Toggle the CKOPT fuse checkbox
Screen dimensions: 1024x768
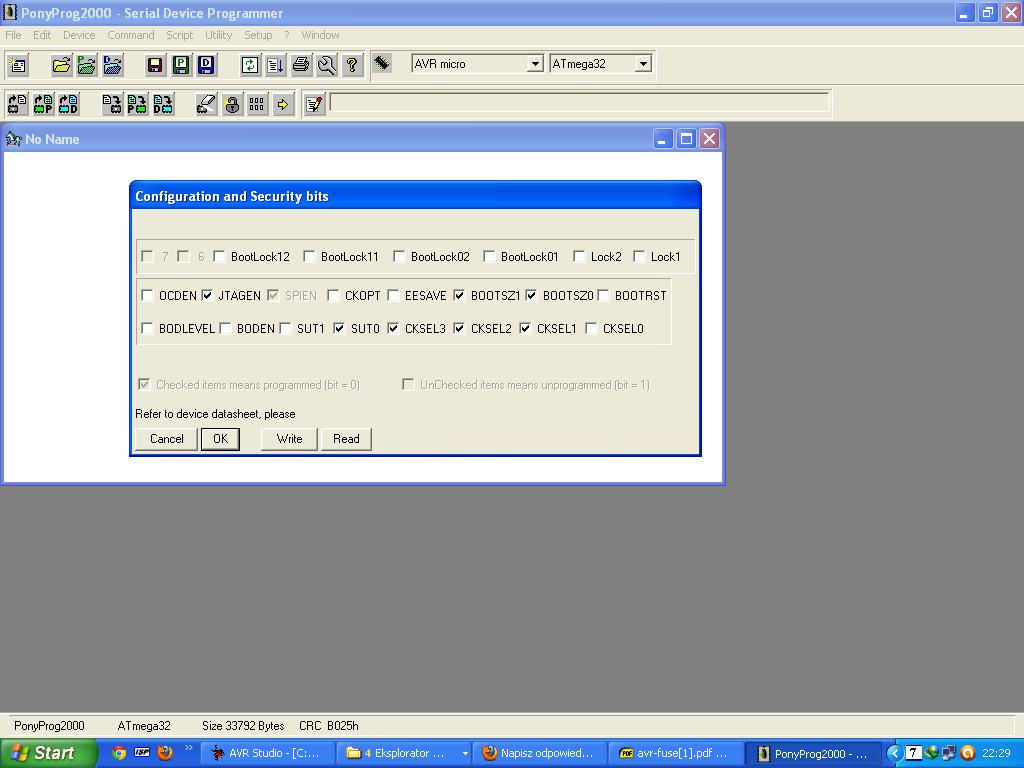pyautogui.click(x=333, y=296)
